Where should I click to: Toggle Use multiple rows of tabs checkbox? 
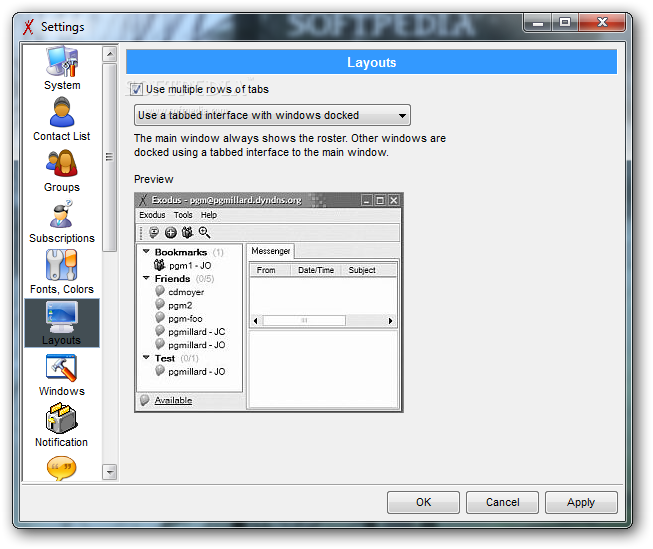pos(136,90)
